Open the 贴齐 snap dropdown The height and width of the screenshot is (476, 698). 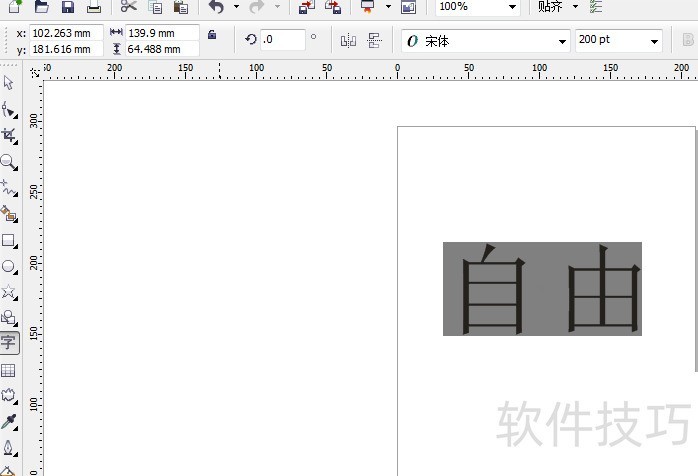[575, 6]
